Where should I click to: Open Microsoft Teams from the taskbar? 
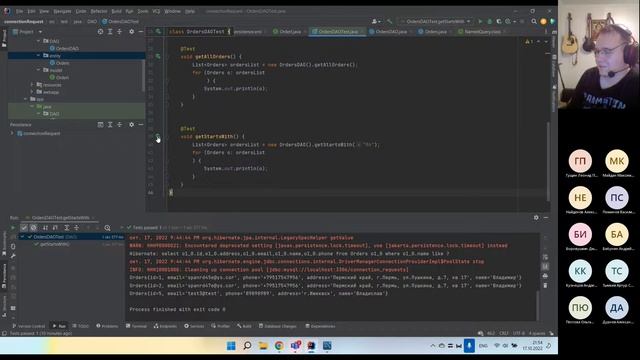[295, 346]
